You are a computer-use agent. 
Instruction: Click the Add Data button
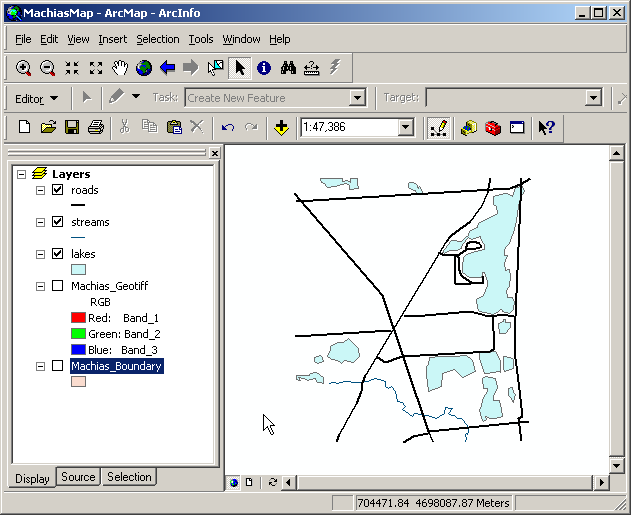(x=281, y=127)
